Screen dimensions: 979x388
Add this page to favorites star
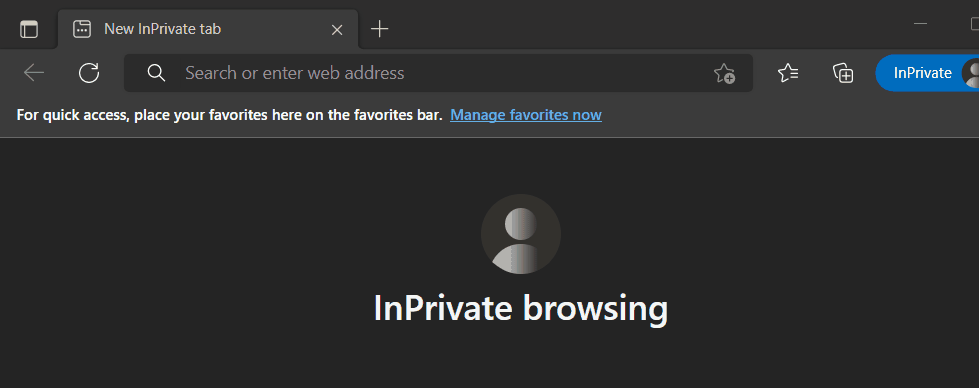tap(724, 73)
